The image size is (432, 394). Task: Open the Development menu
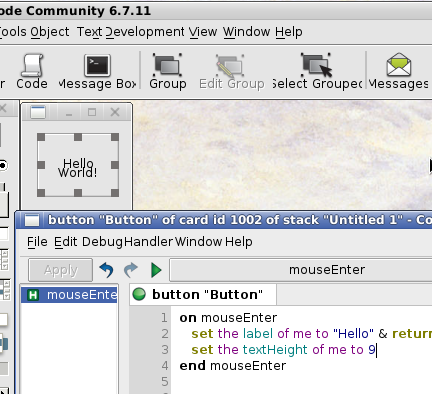[x=145, y=32]
